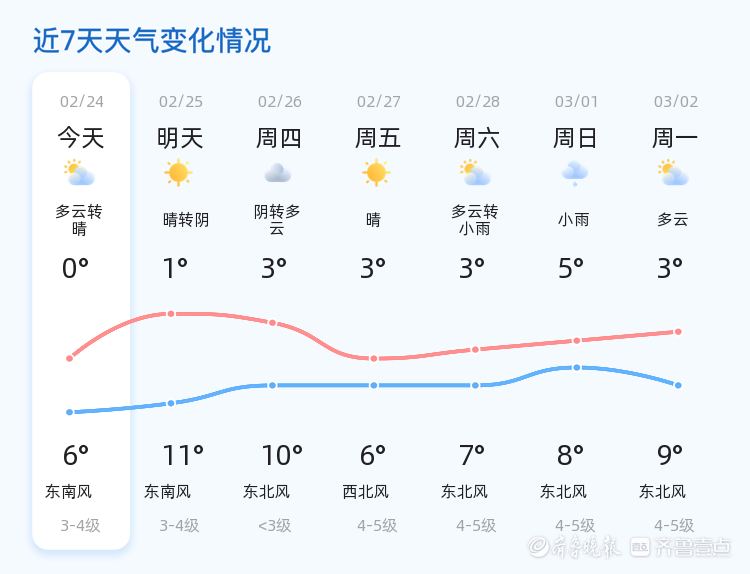Click the partly cloudy icon under 周一
The image size is (750, 574).
[674, 173]
